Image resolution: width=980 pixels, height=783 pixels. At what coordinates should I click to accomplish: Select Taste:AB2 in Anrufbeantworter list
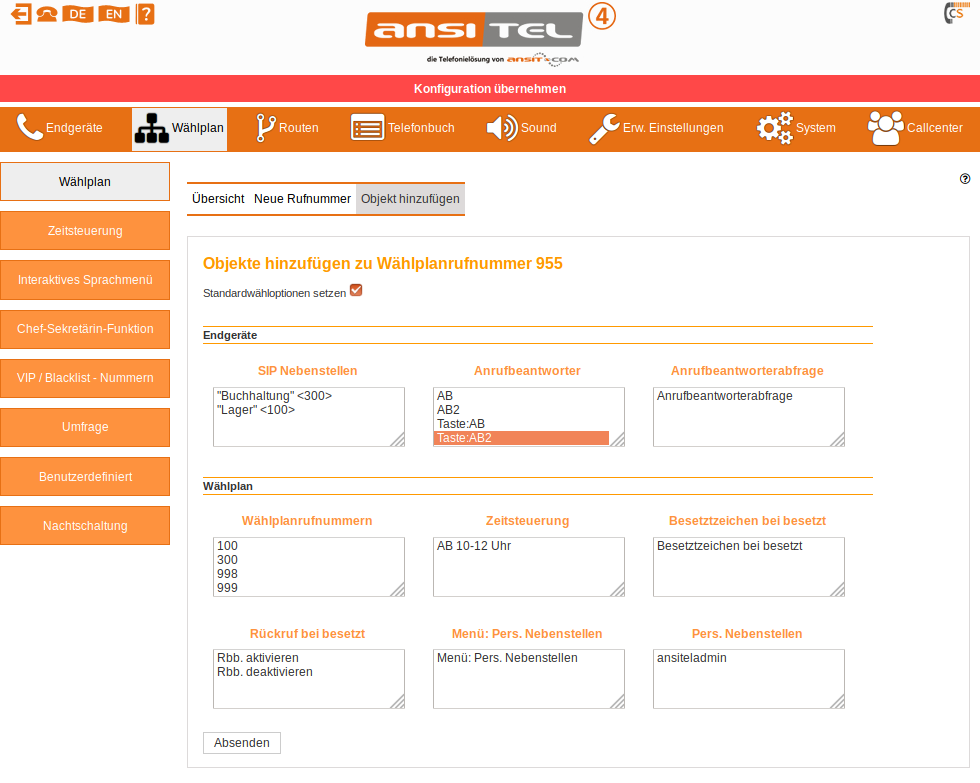point(520,438)
